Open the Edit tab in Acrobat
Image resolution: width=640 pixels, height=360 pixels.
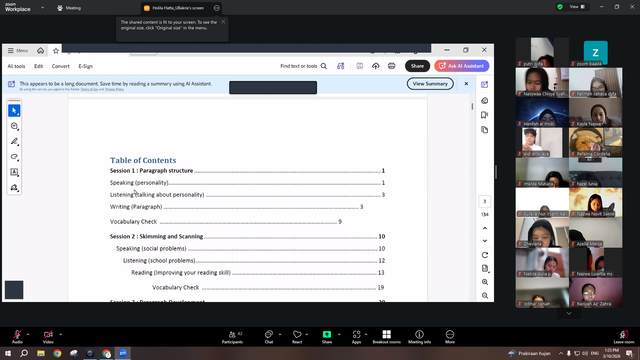coord(38,66)
